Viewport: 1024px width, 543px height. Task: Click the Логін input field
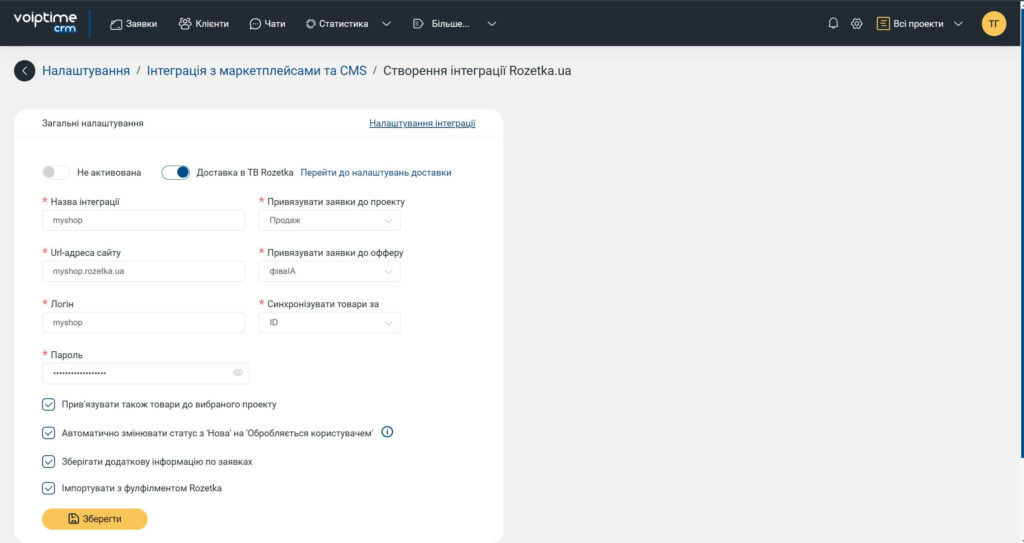144,322
